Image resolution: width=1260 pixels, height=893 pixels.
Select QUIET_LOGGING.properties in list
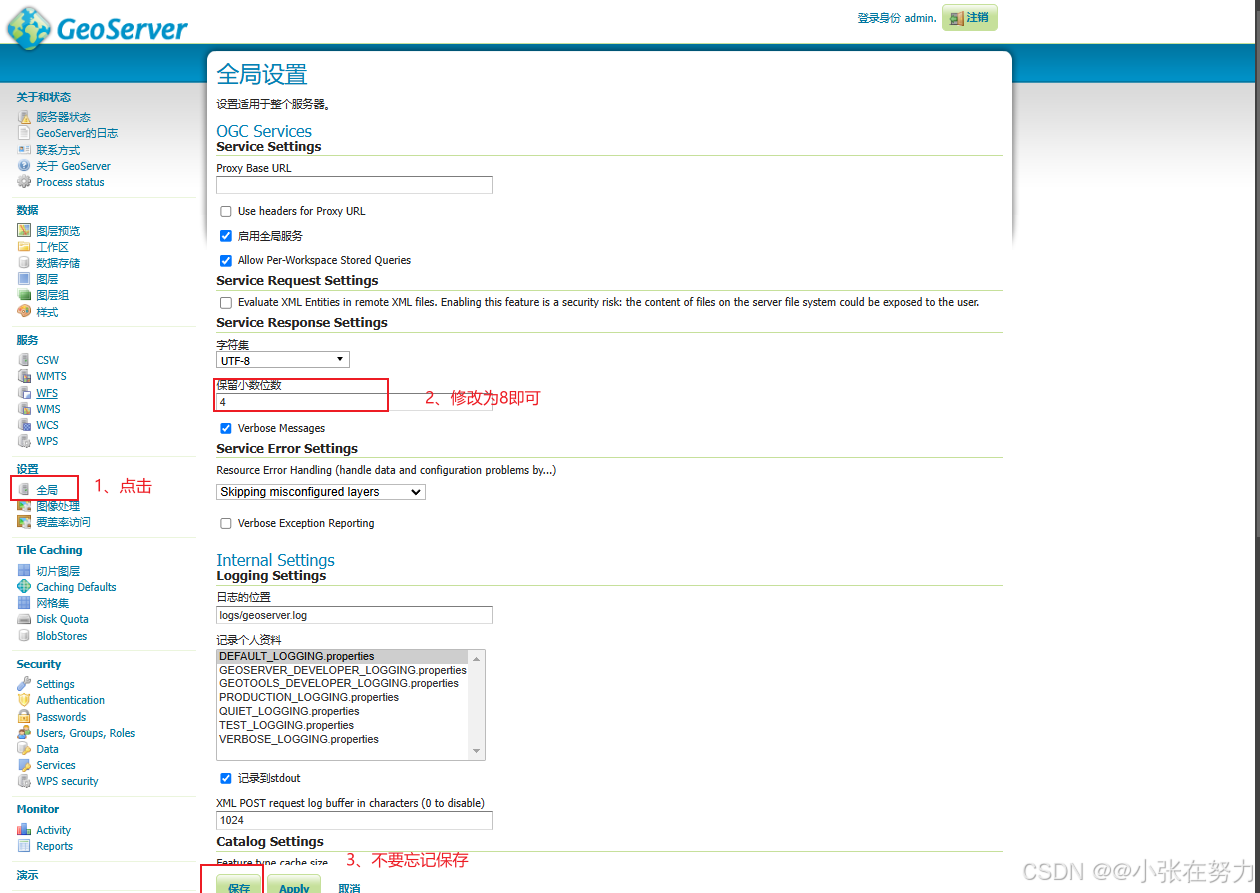pos(342,712)
